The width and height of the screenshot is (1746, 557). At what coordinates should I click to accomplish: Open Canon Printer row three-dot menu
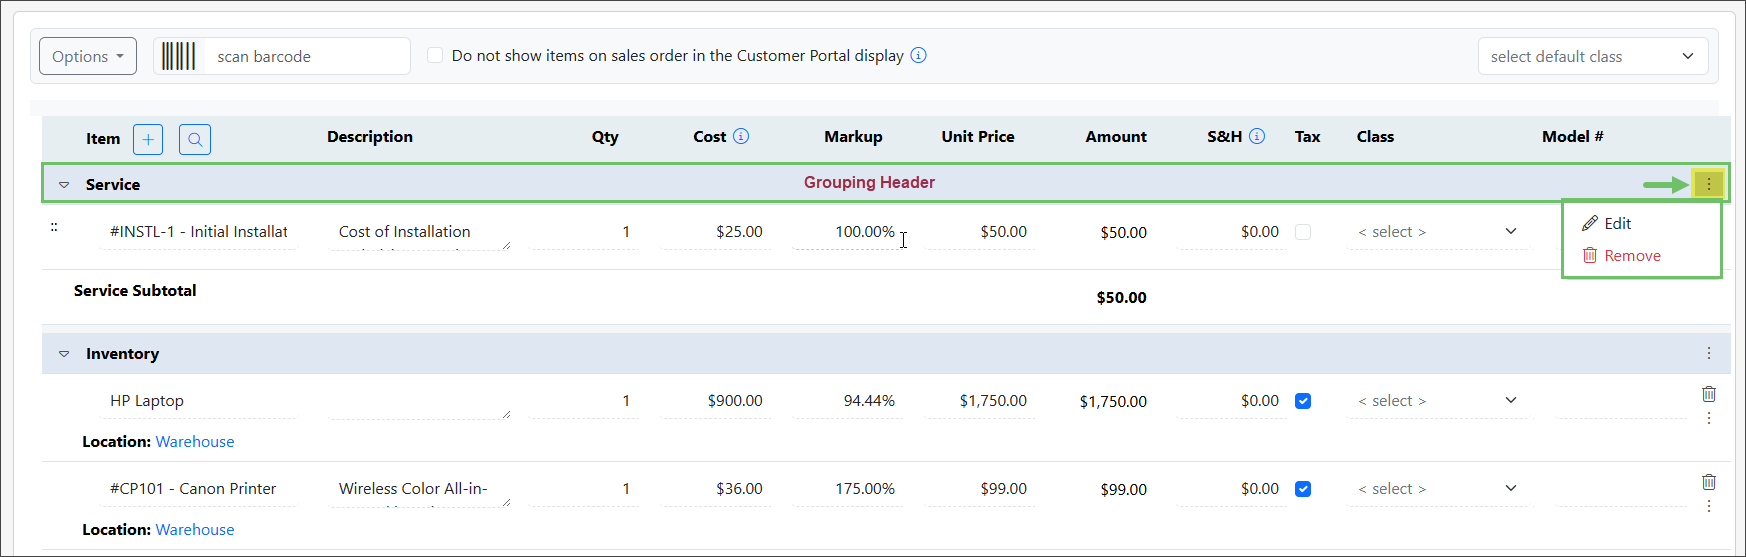pyautogui.click(x=1709, y=506)
